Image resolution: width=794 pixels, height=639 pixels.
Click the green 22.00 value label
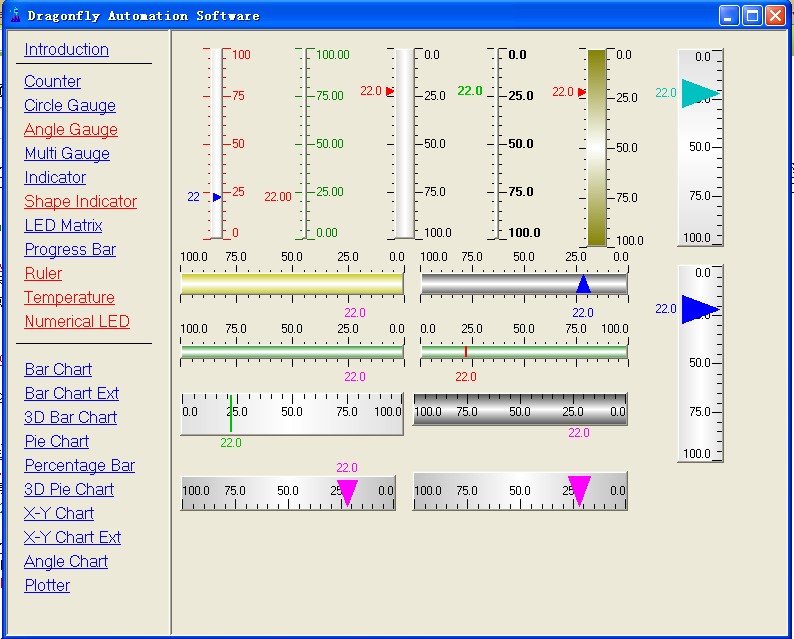(x=277, y=197)
